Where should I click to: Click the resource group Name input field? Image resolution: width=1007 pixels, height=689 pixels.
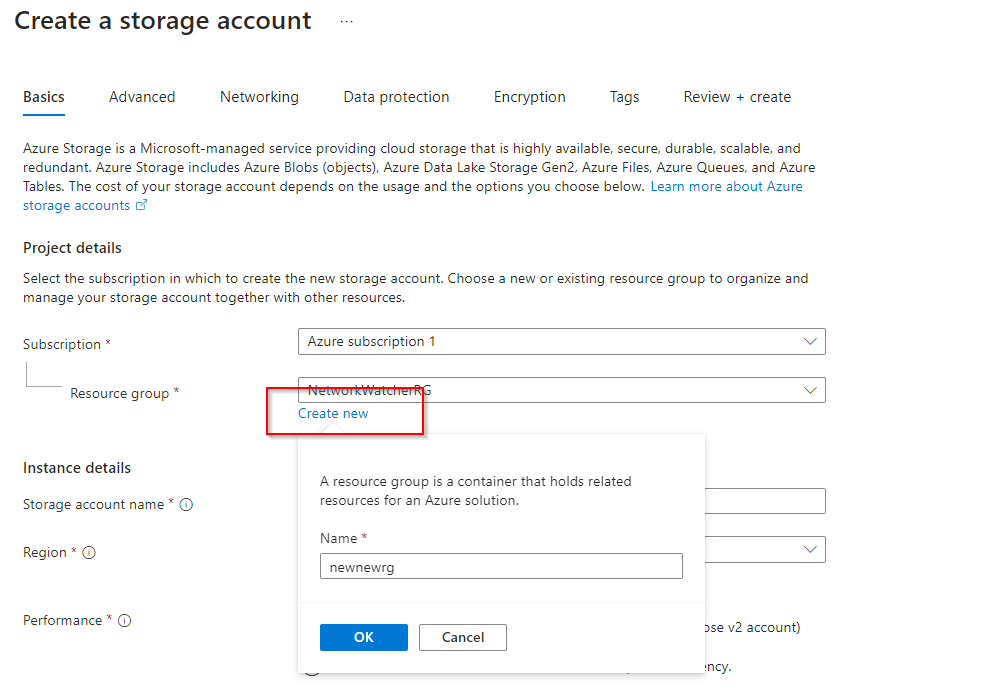pyautogui.click(x=501, y=567)
